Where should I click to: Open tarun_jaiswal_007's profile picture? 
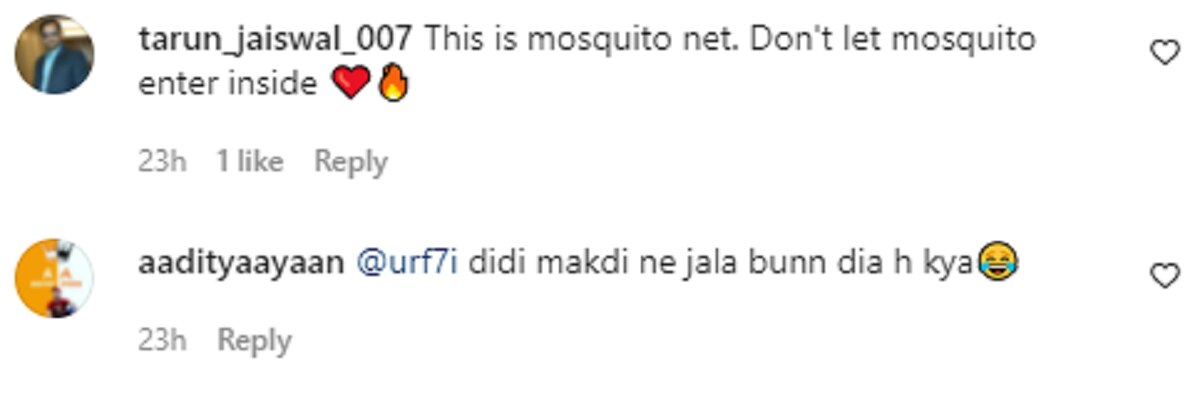pos(54,55)
